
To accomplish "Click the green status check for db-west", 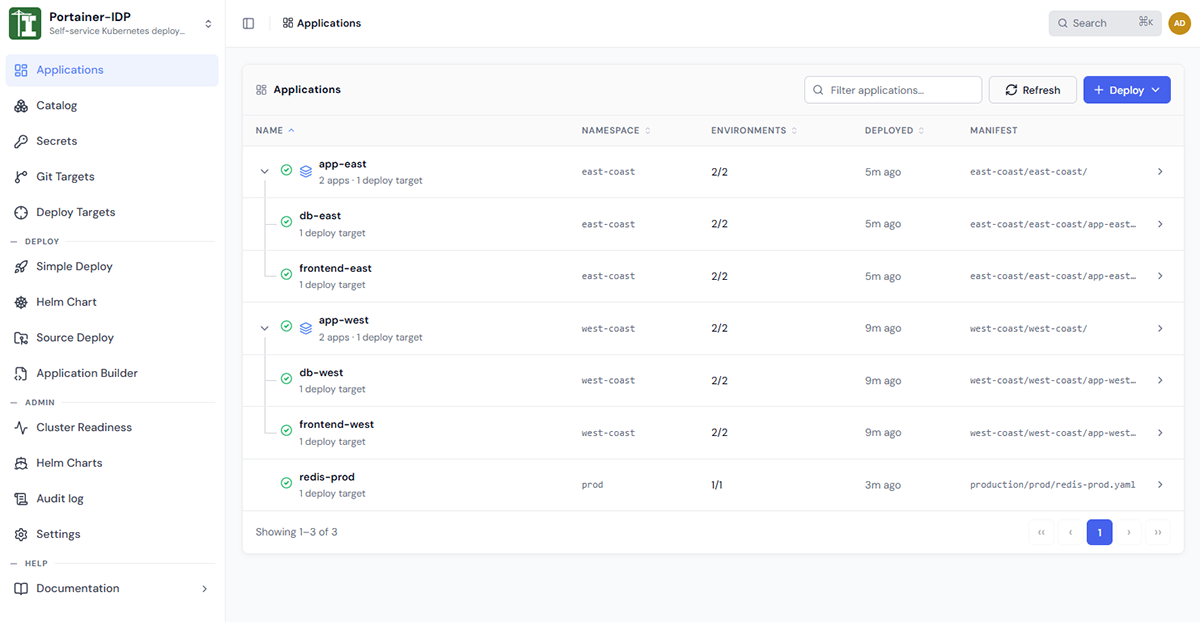I will 286,380.
